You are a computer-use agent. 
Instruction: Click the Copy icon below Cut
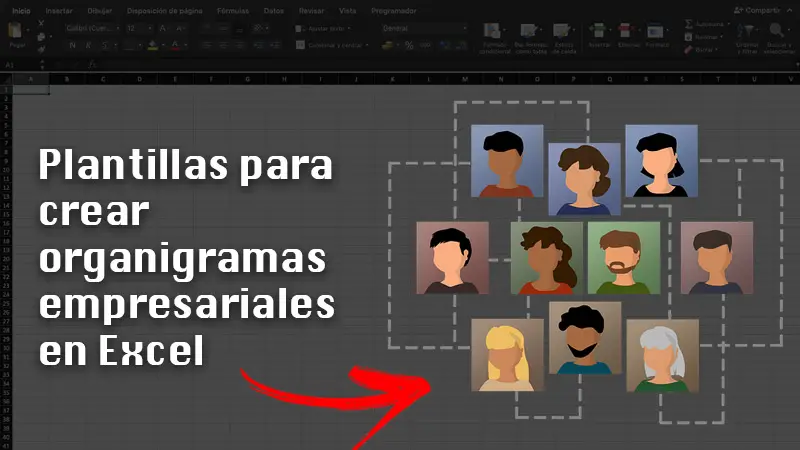(x=41, y=36)
